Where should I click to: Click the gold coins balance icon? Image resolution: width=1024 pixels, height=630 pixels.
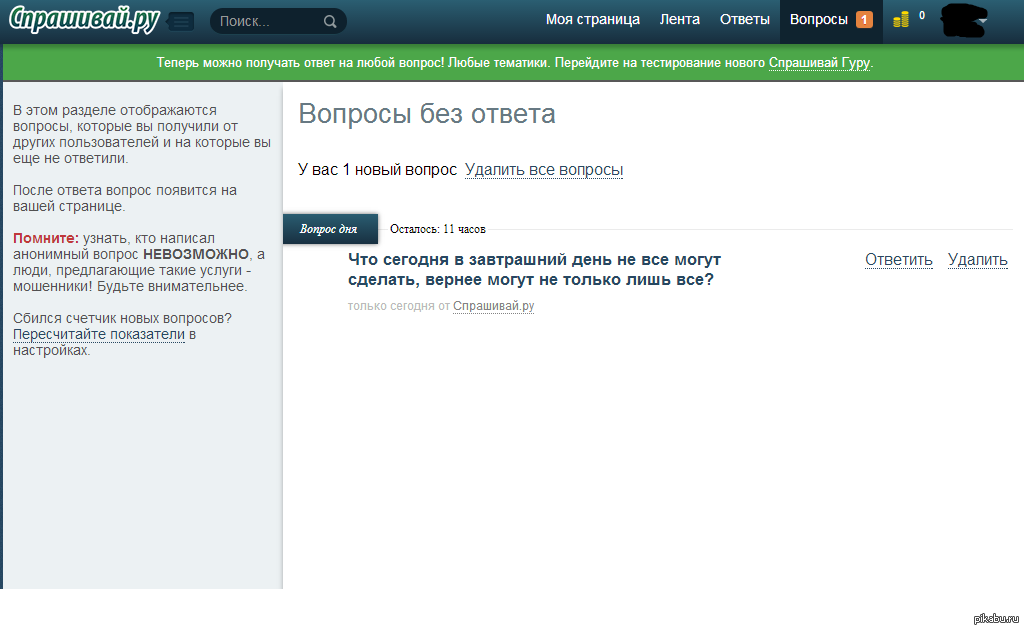coord(902,19)
